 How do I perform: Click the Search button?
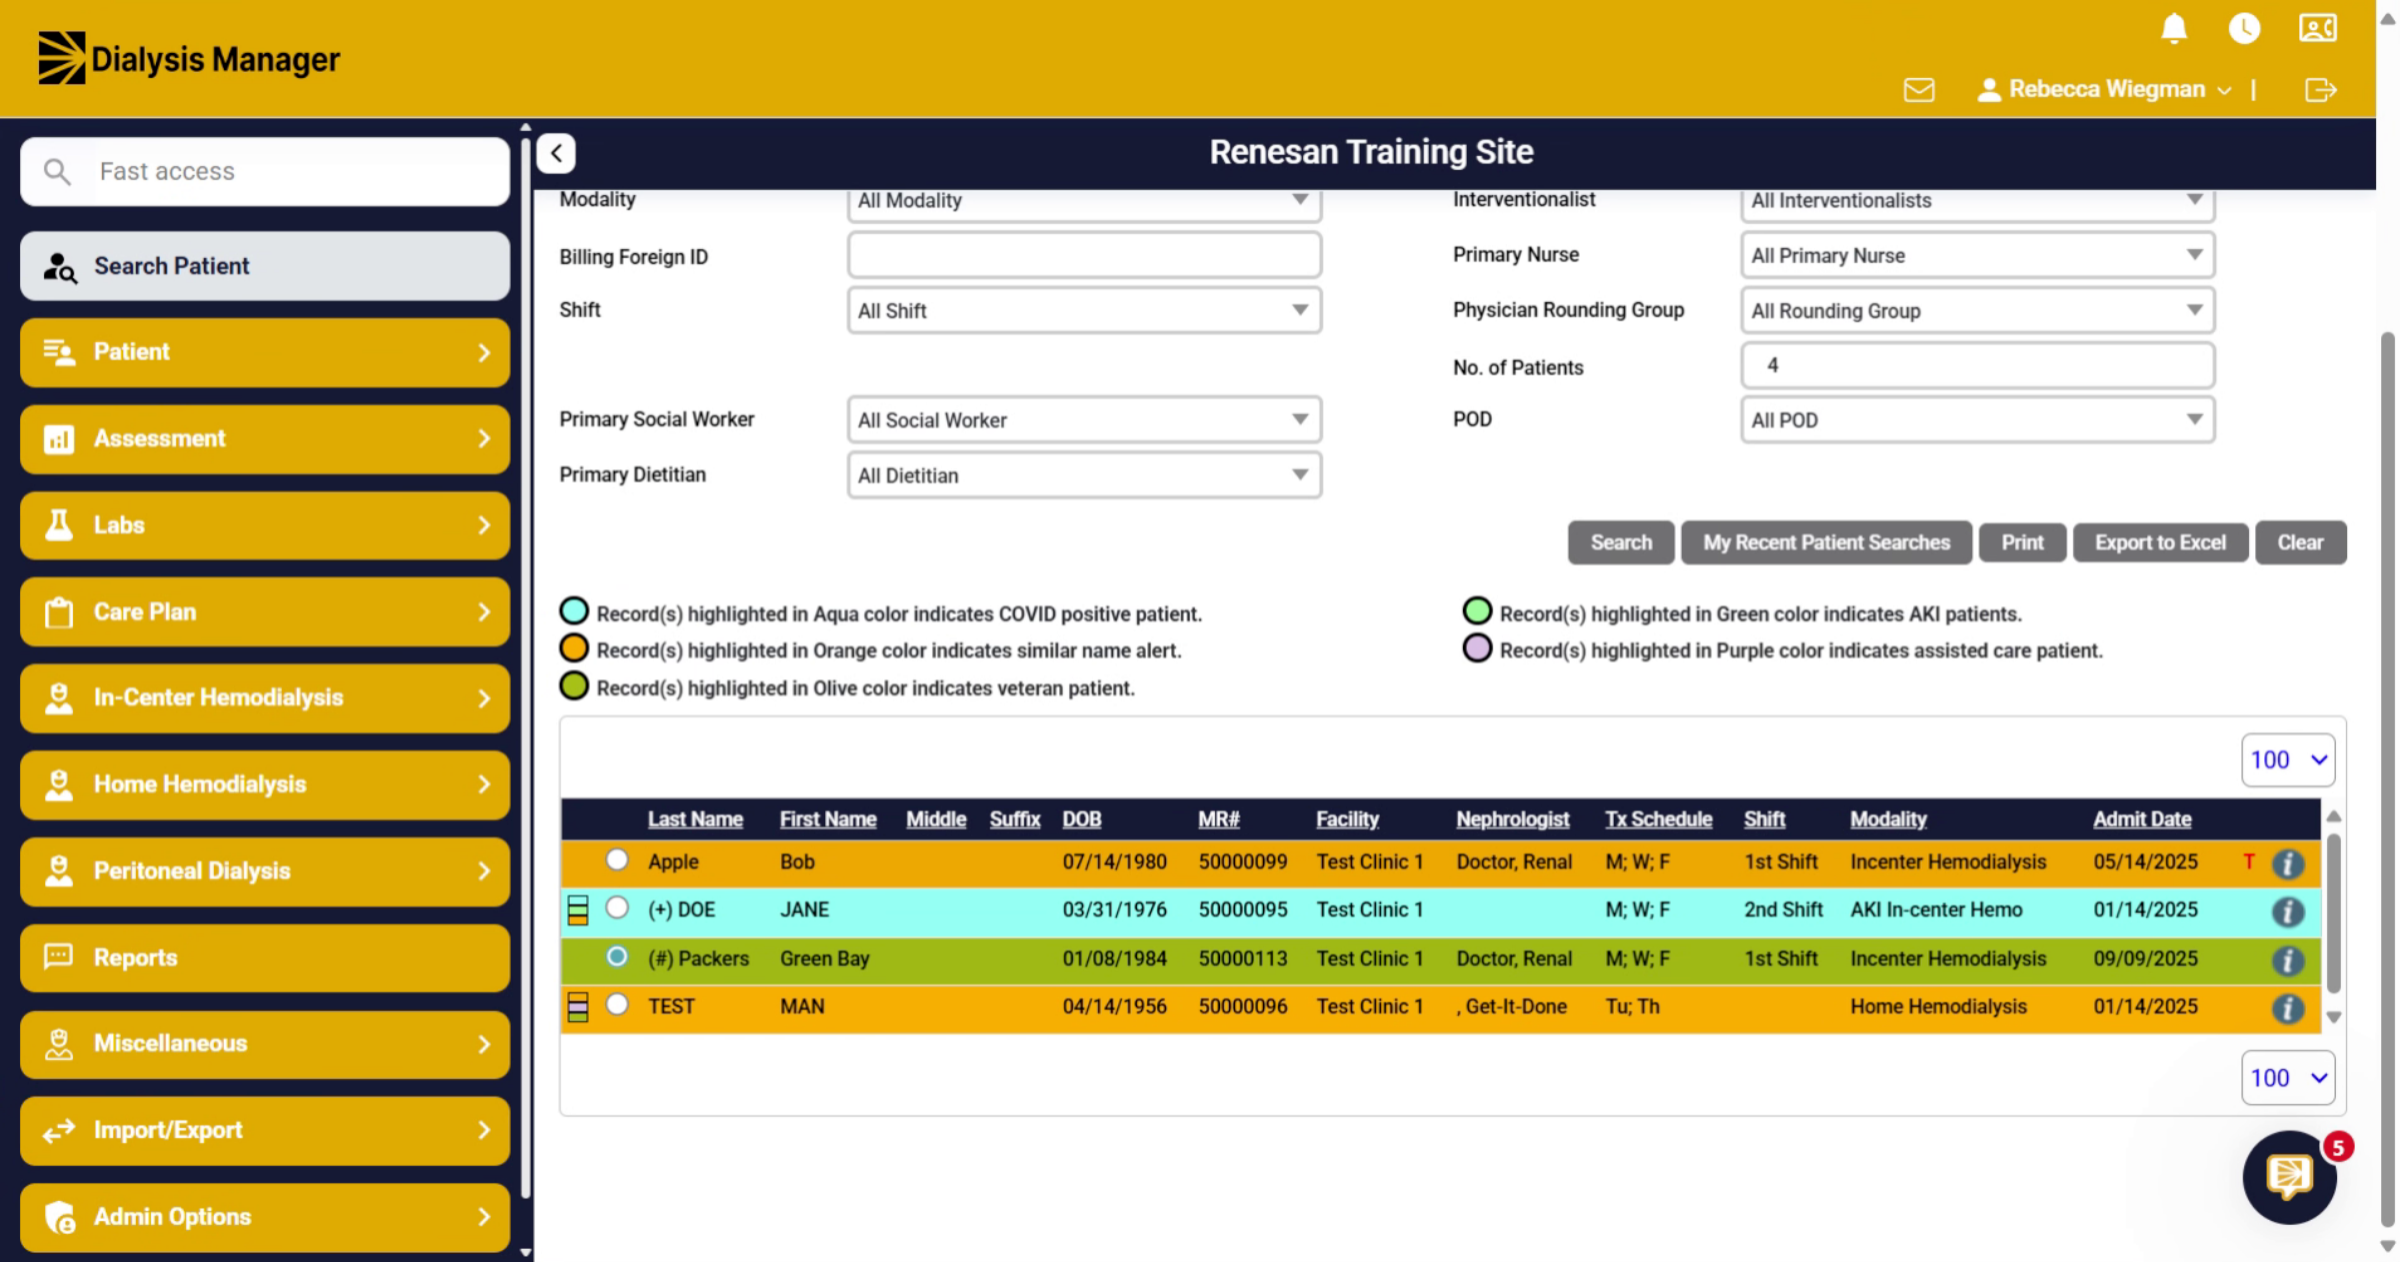tap(1621, 543)
